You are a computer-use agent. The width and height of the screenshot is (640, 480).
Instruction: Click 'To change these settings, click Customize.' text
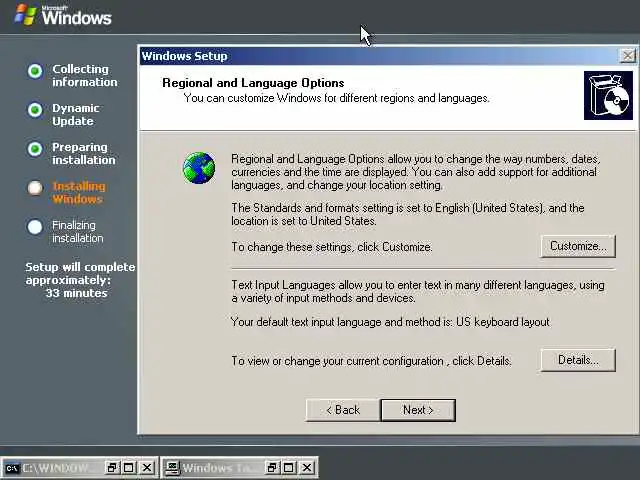click(x=332, y=247)
